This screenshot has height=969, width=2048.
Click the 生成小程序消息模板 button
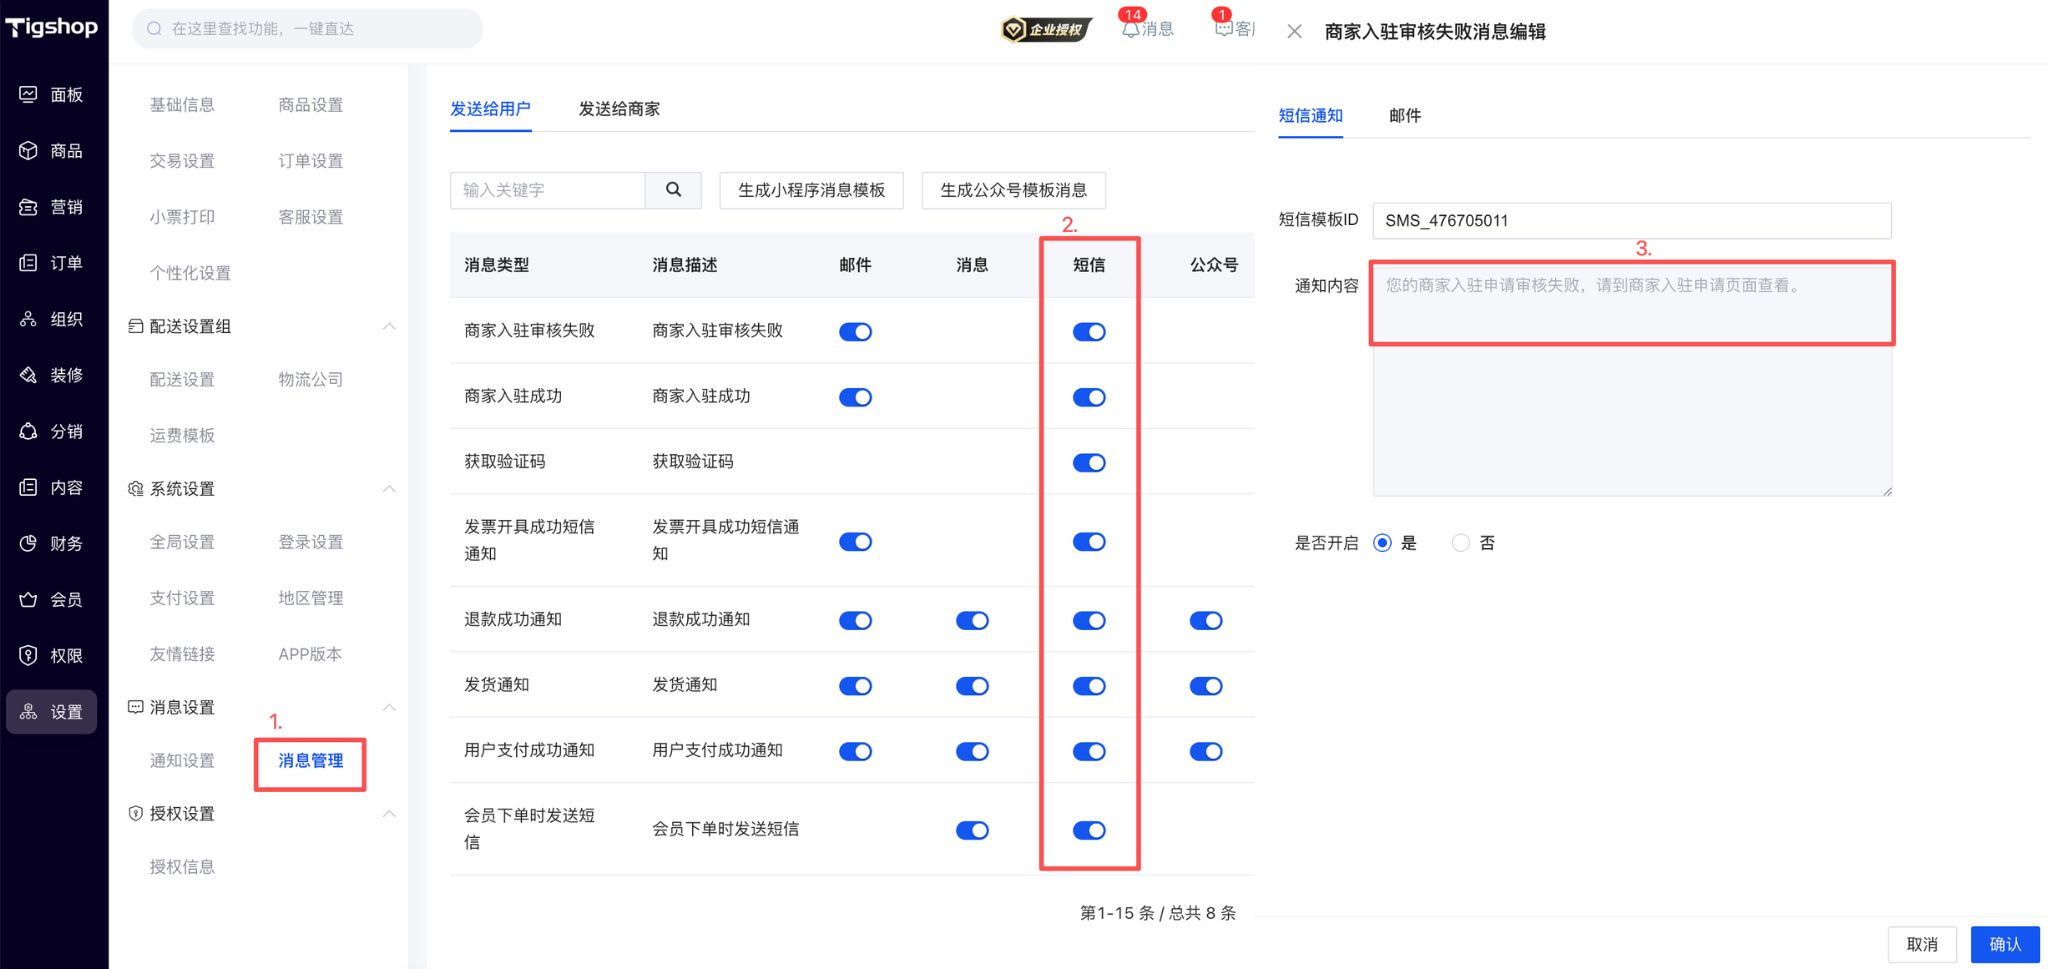pyautogui.click(x=810, y=190)
